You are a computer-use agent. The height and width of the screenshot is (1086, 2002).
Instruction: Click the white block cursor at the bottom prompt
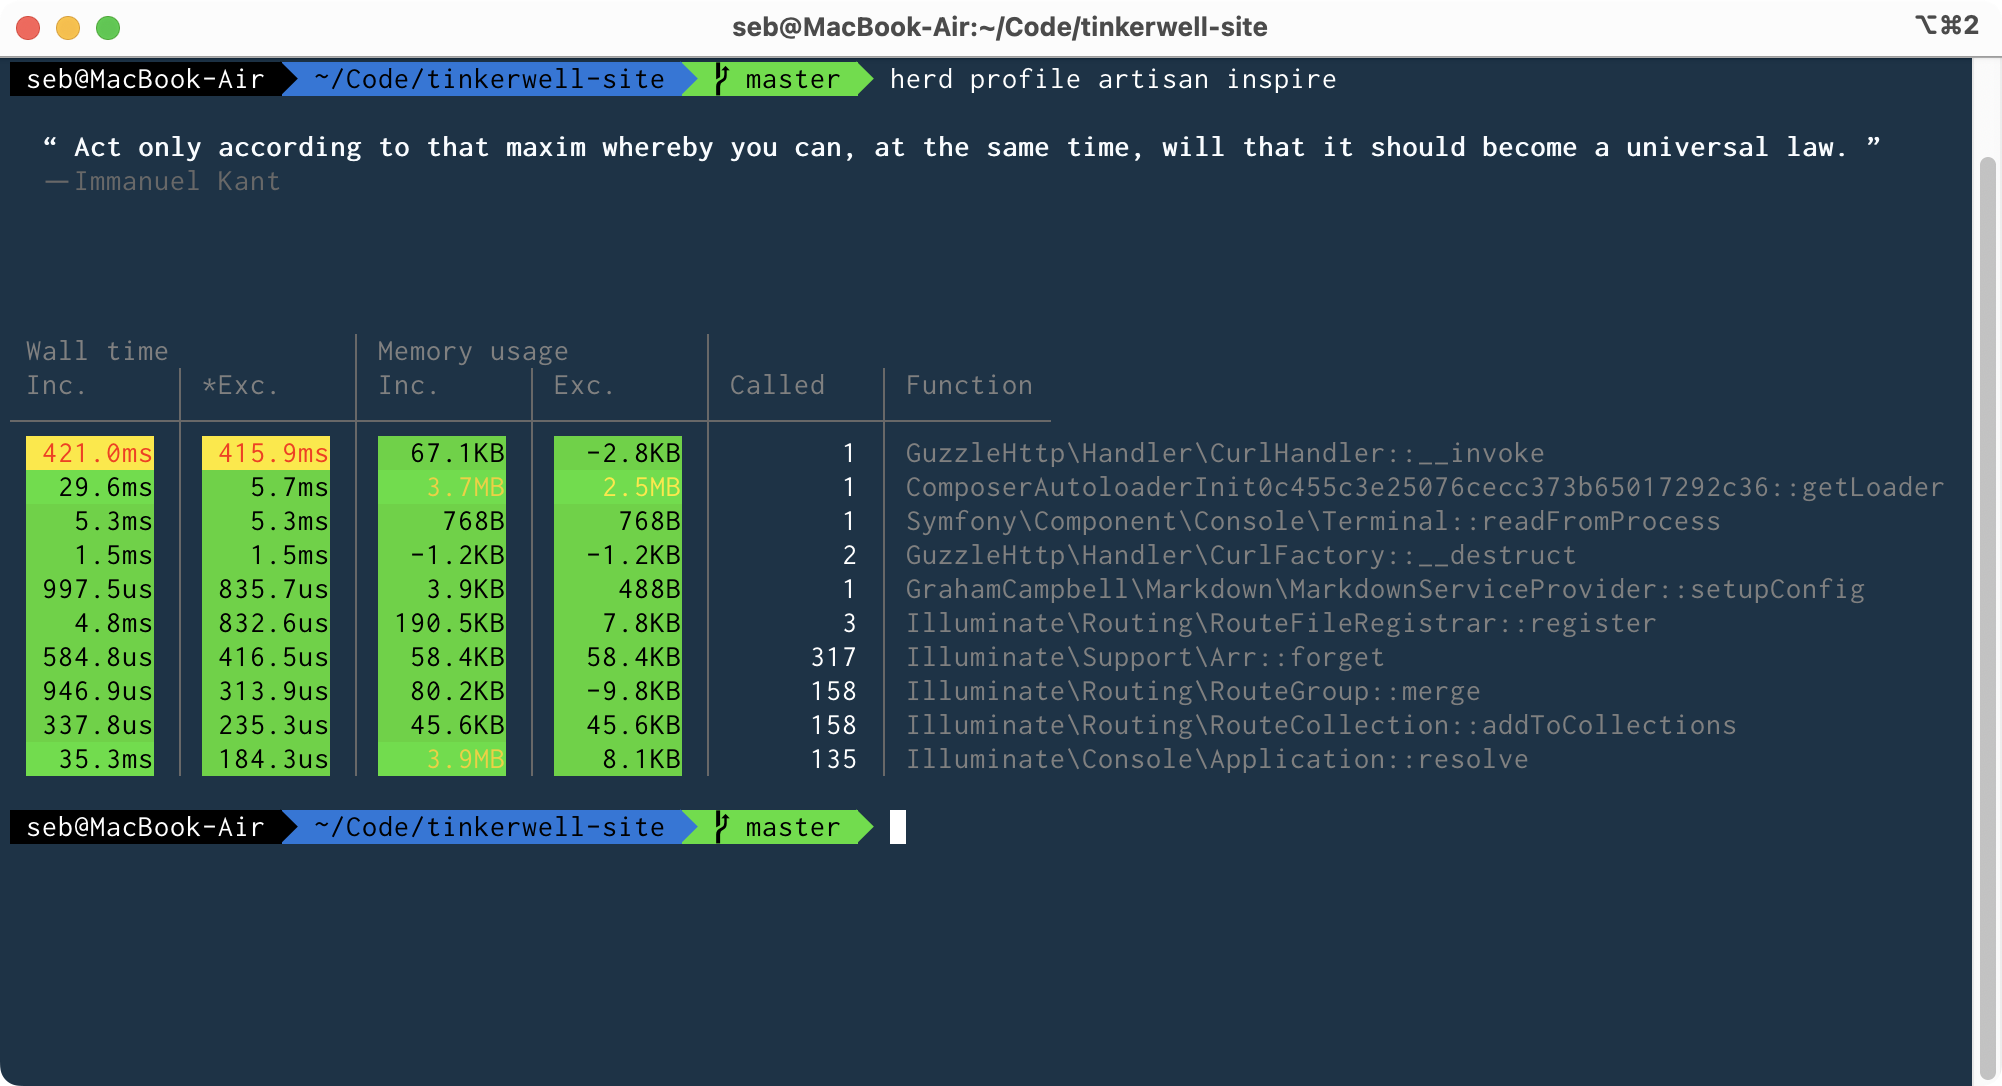click(x=898, y=827)
